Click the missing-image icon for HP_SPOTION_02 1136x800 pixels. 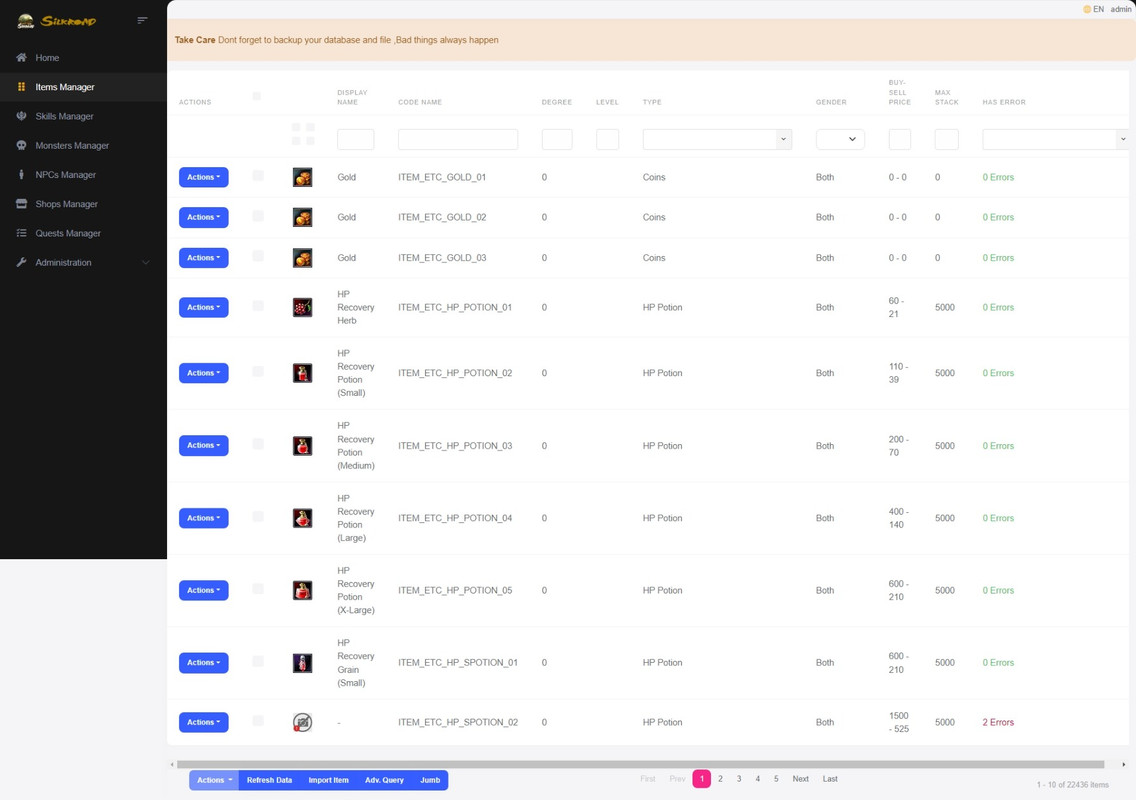click(x=302, y=722)
